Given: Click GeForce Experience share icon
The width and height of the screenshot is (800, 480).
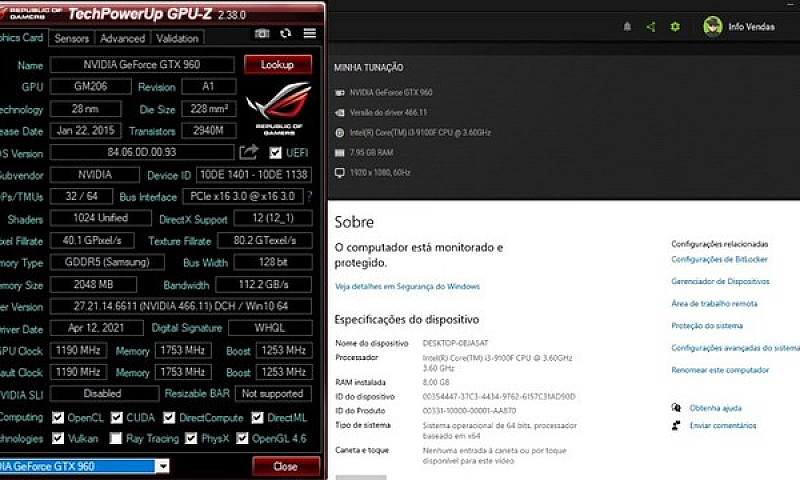Looking at the screenshot, I should pos(651,27).
